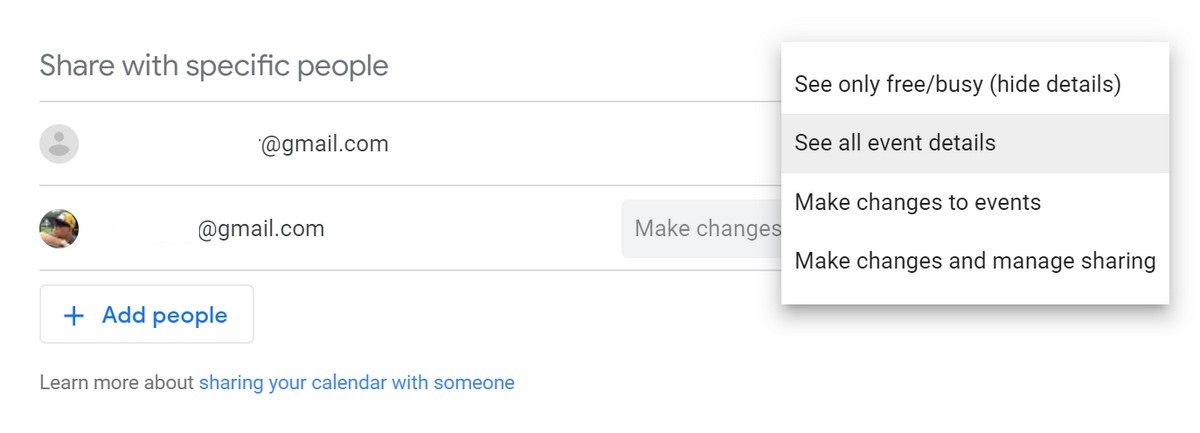This screenshot has height=433, width=1200.
Task: Click the plus icon beside Add people
Action: 74,316
